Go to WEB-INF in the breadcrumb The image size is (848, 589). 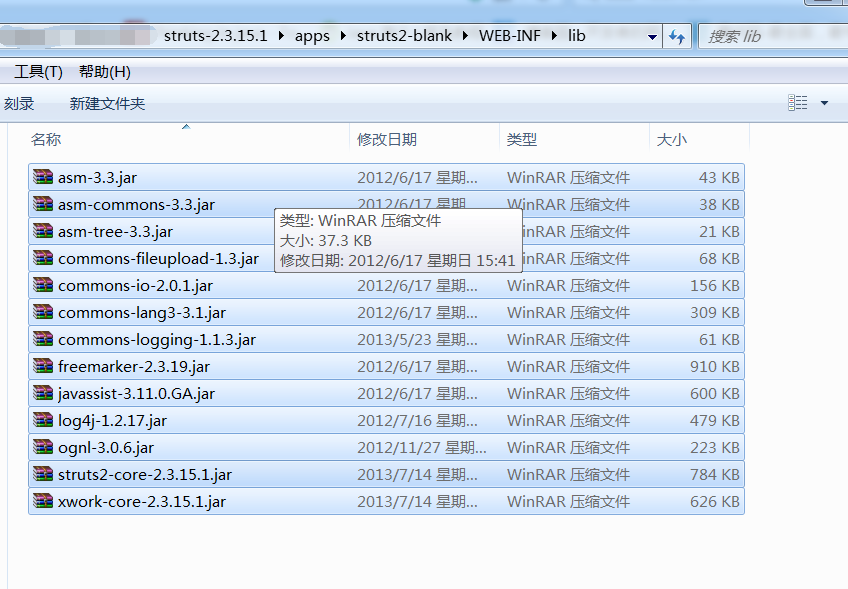(x=509, y=36)
